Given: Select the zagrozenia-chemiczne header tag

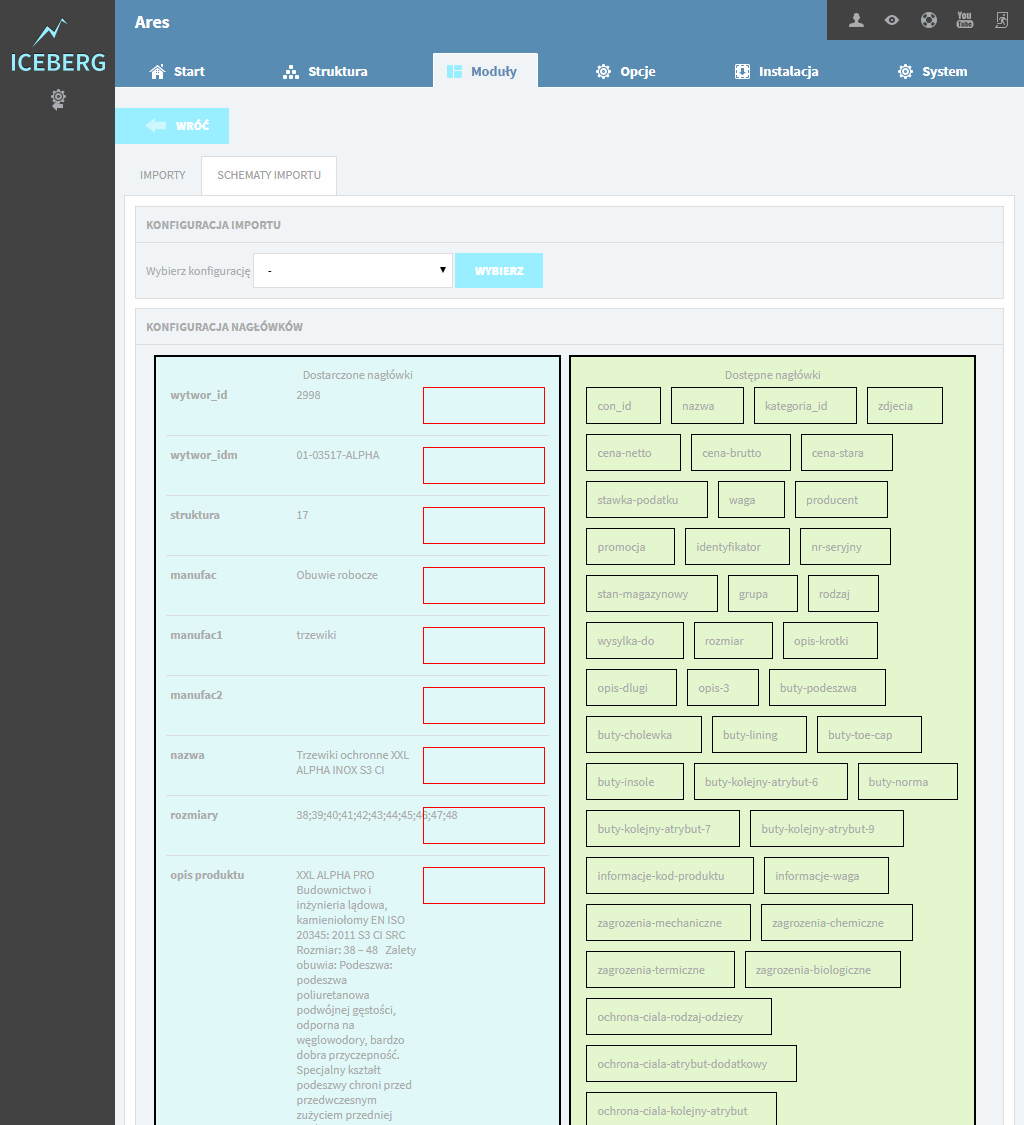Looking at the screenshot, I should [837, 923].
